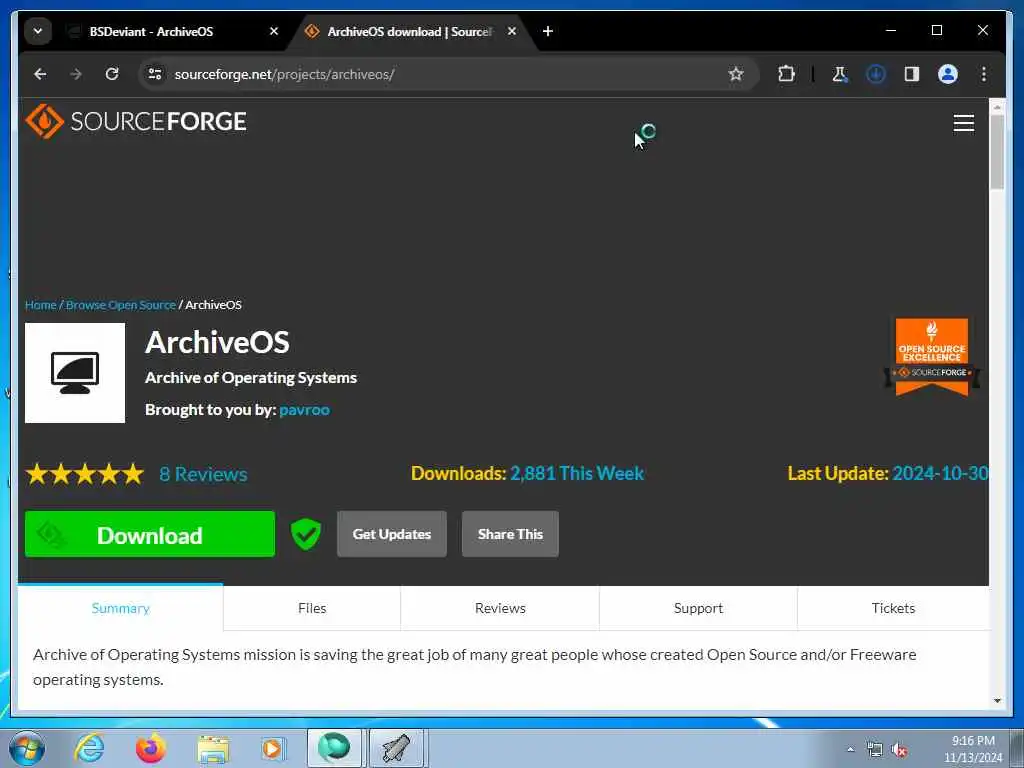This screenshot has height=768, width=1024.
Task: Go to Home breadcrumb link
Action: point(40,305)
